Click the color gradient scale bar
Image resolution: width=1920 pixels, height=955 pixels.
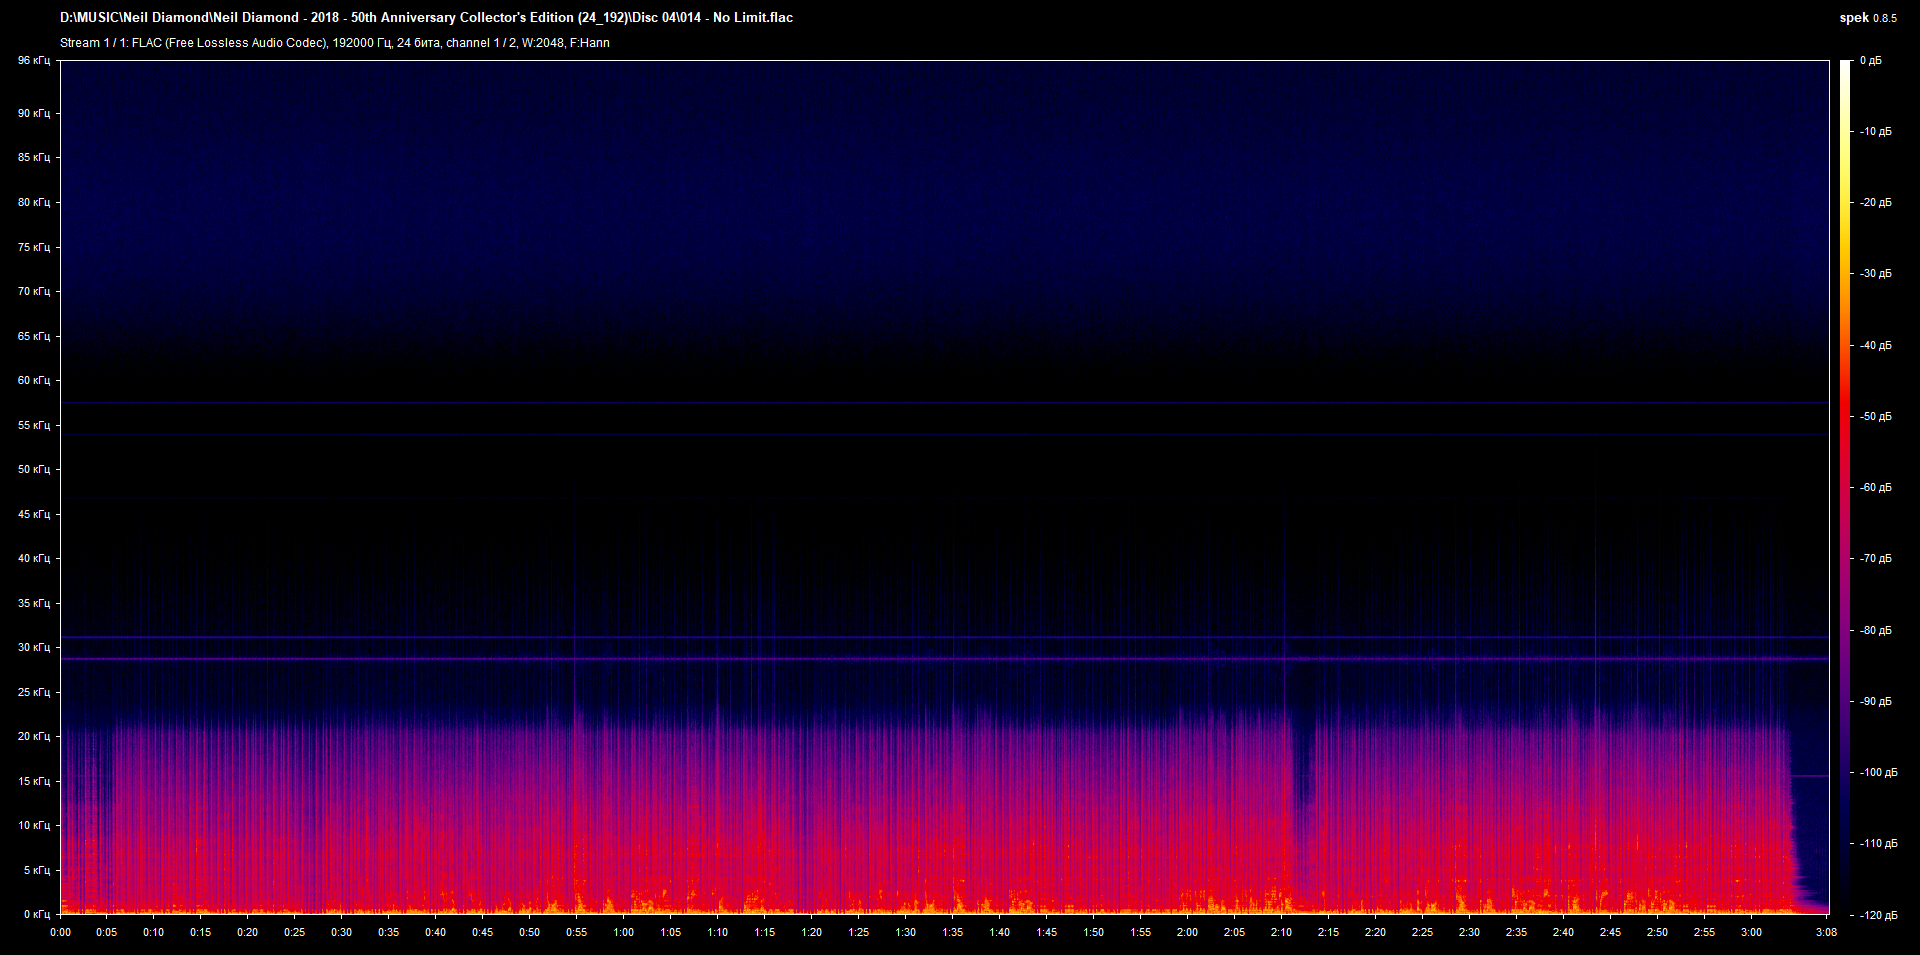(x=1845, y=487)
